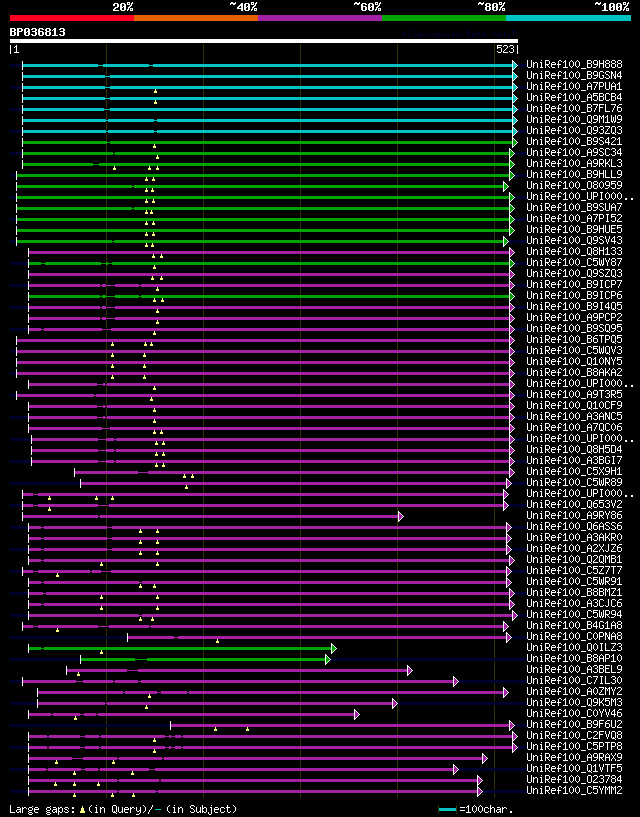Click the UniRef100_O80959 label
The width and height of the screenshot is (640, 817).
point(574,185)
